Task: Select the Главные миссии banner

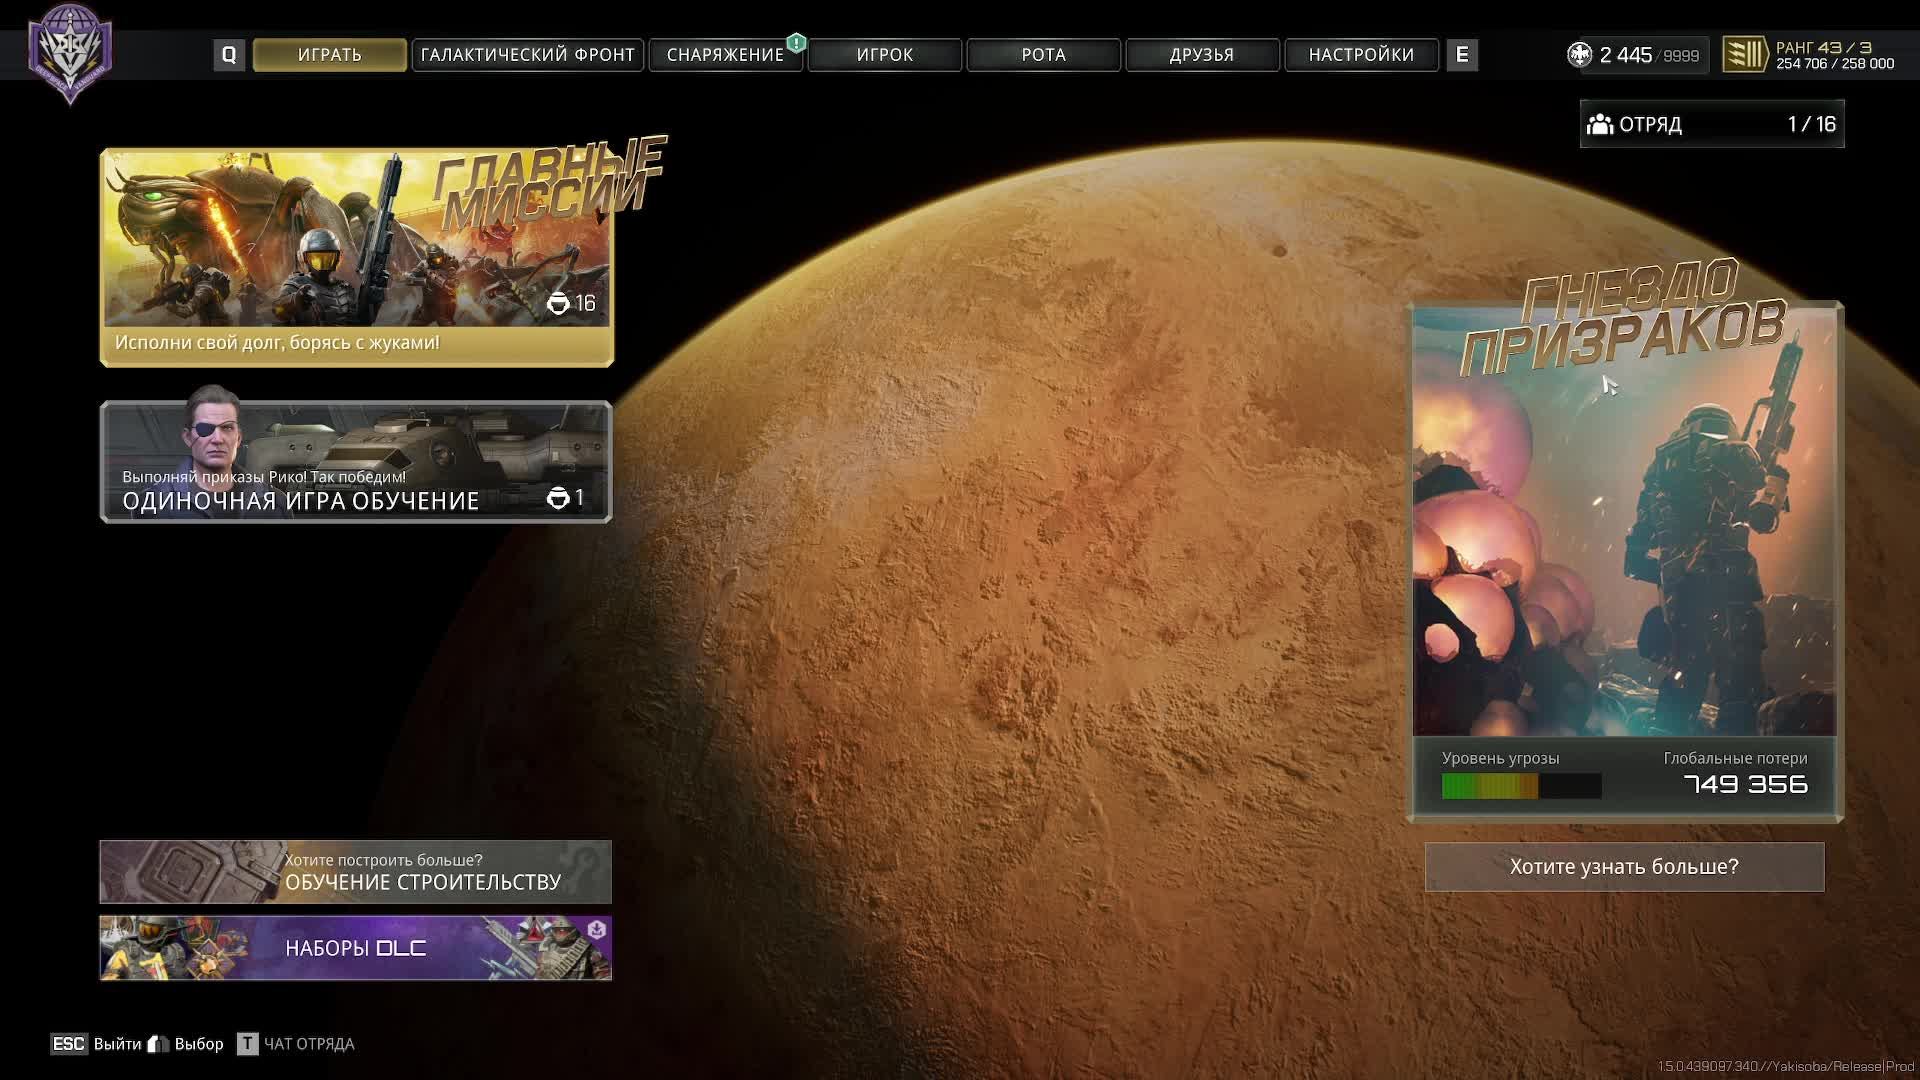Action: click(356, 258)
